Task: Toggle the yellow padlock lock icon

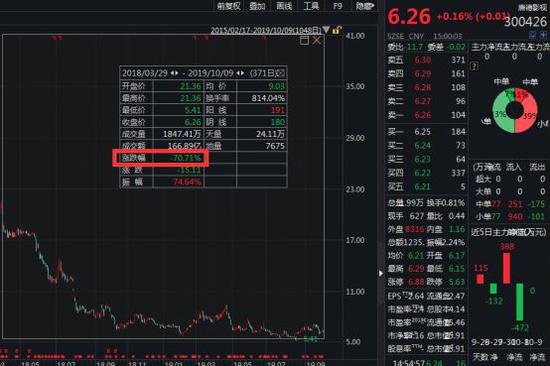Action: pyautogui.click(x=336, y=30)
